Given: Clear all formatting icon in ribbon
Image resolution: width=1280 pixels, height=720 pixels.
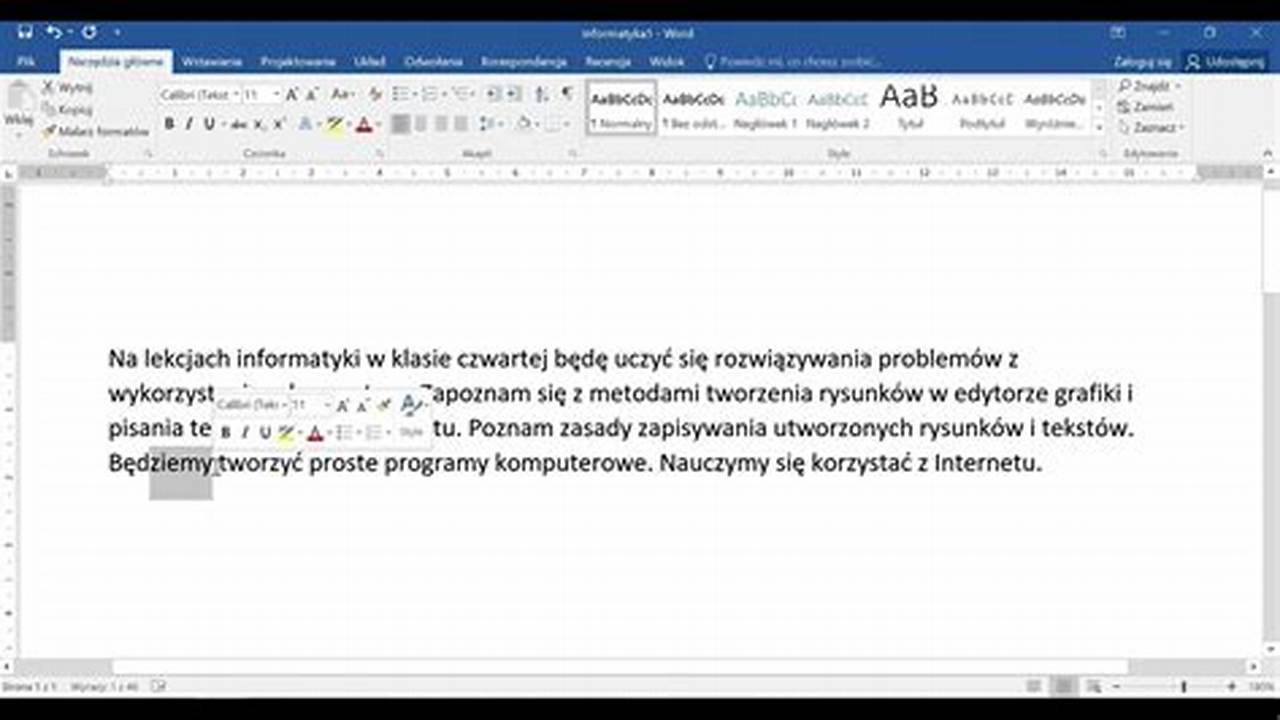Looking at the screenshot, I should (x=376, y=94).
